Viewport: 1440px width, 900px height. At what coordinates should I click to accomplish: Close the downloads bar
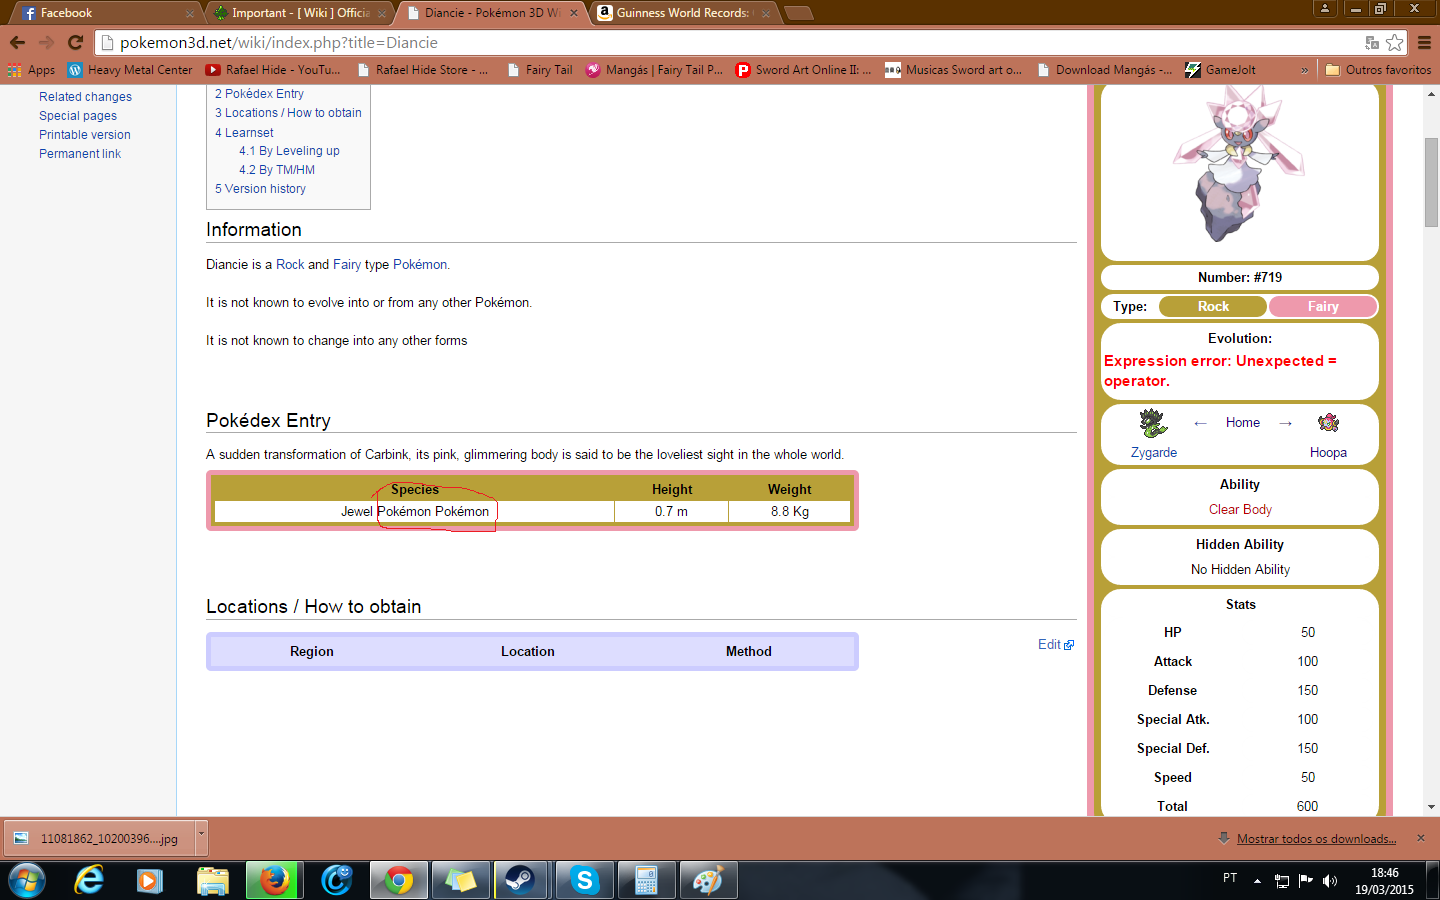pos(1420,838)
